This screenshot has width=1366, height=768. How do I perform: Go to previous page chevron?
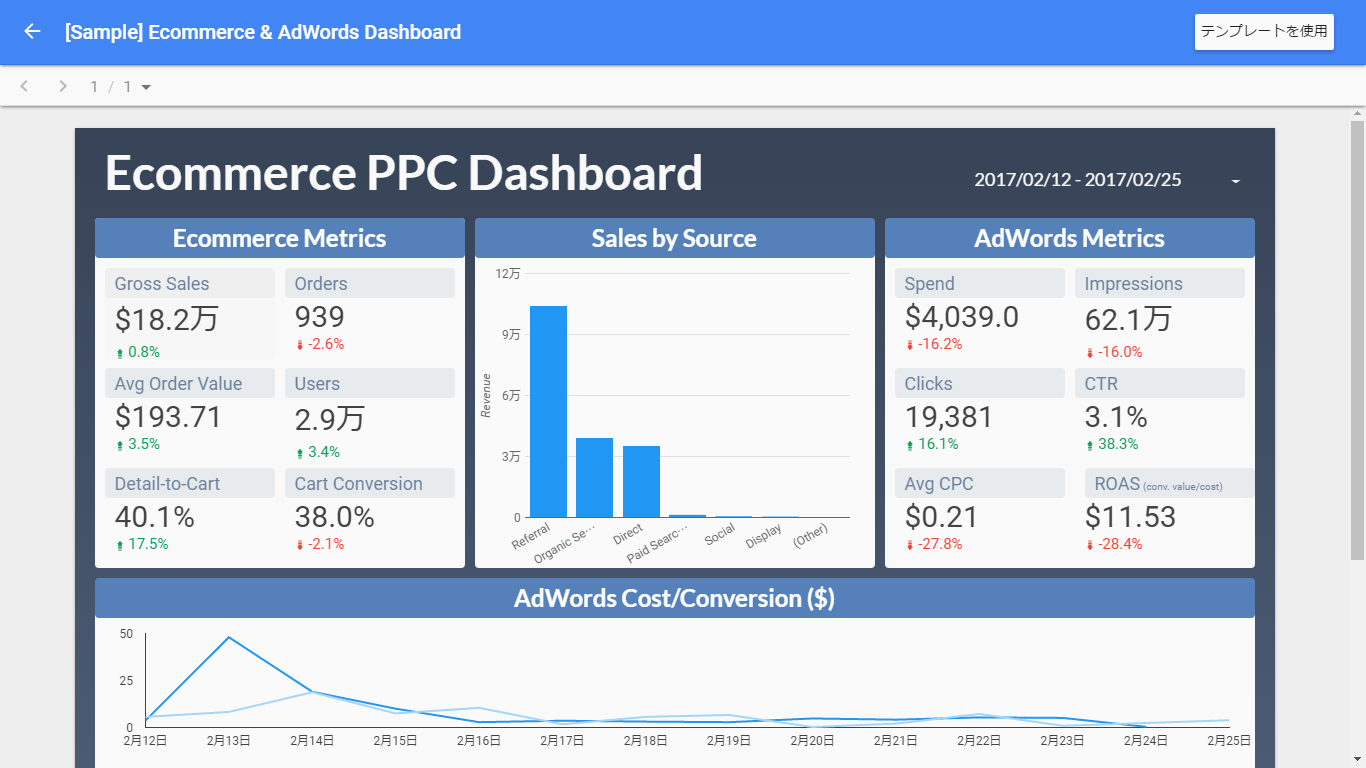point(25,86)
